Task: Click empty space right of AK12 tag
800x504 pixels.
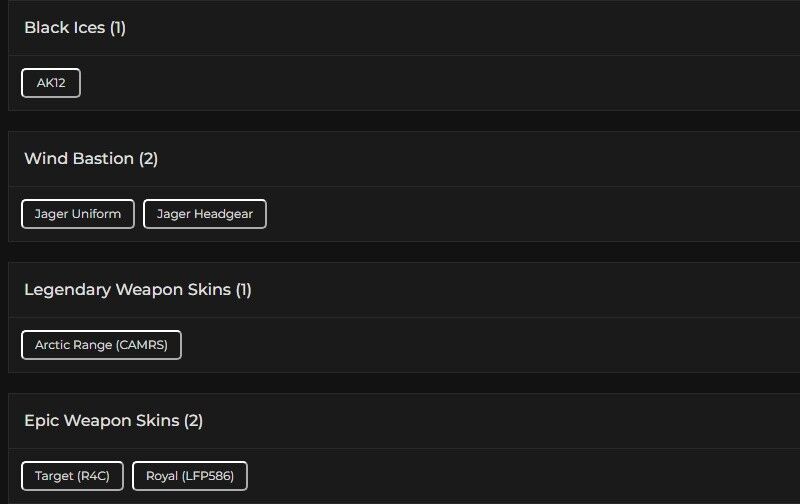Action: point(400,83)
